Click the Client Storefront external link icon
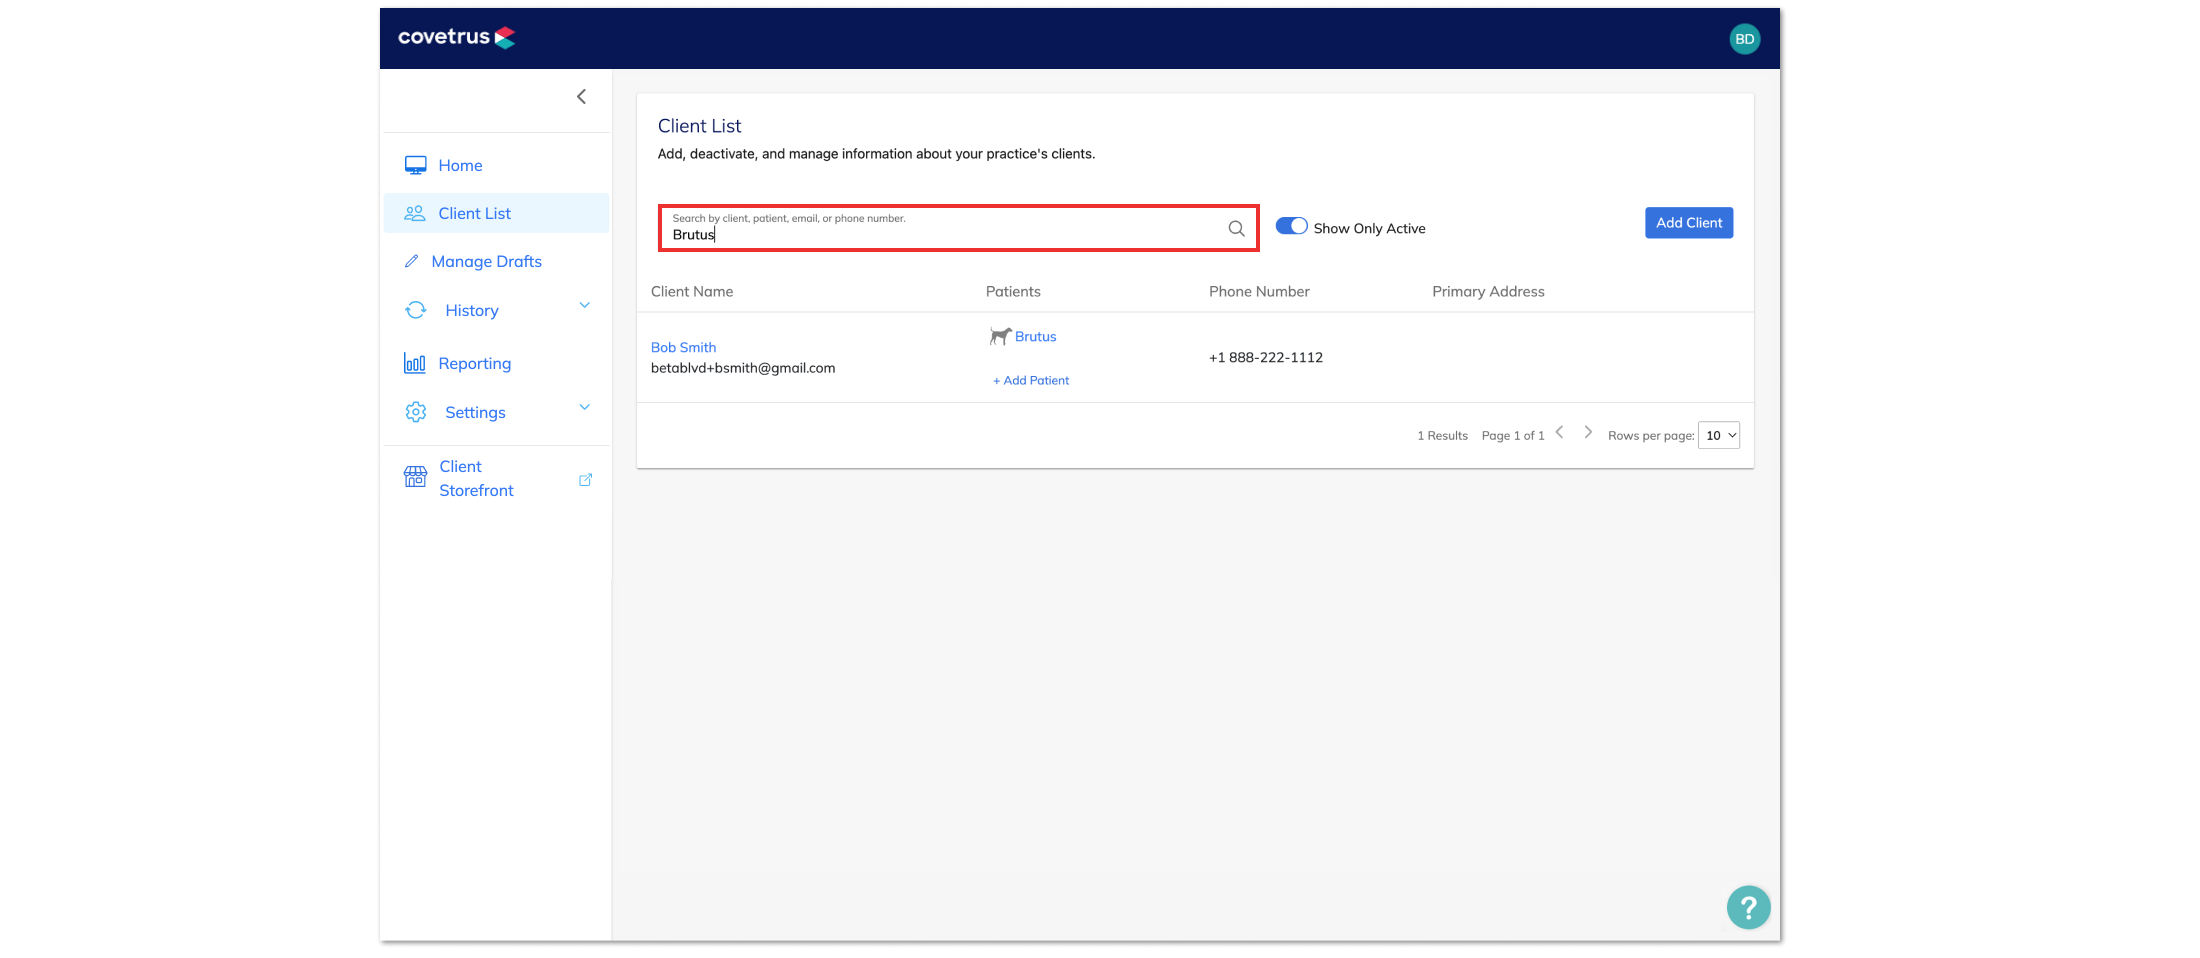This screenshot has height=958, width=2200. (585, 480)
